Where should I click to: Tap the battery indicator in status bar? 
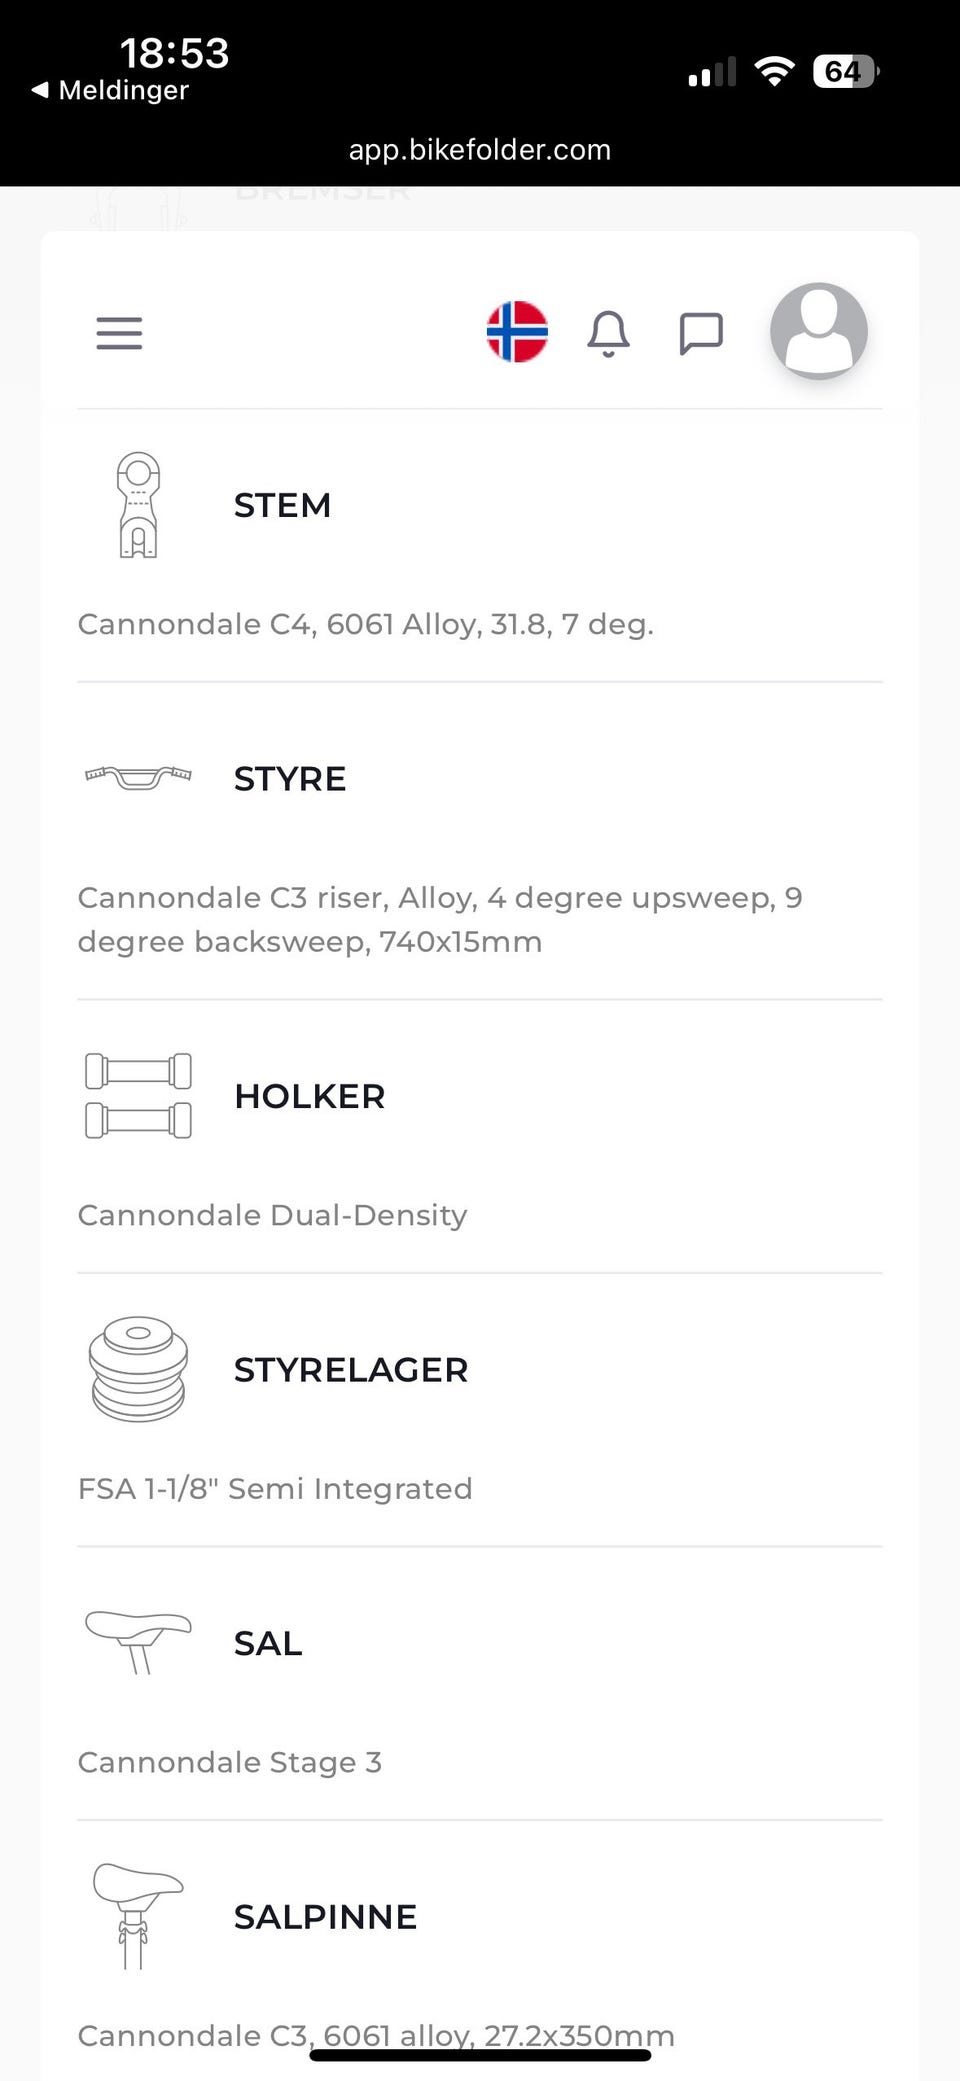845,71
